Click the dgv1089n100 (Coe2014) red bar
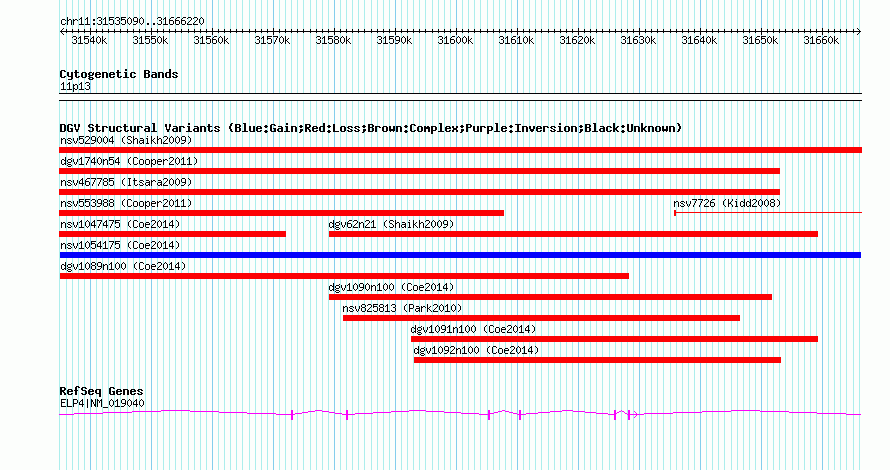The image size is (890, 470). [x=344, y=276]
